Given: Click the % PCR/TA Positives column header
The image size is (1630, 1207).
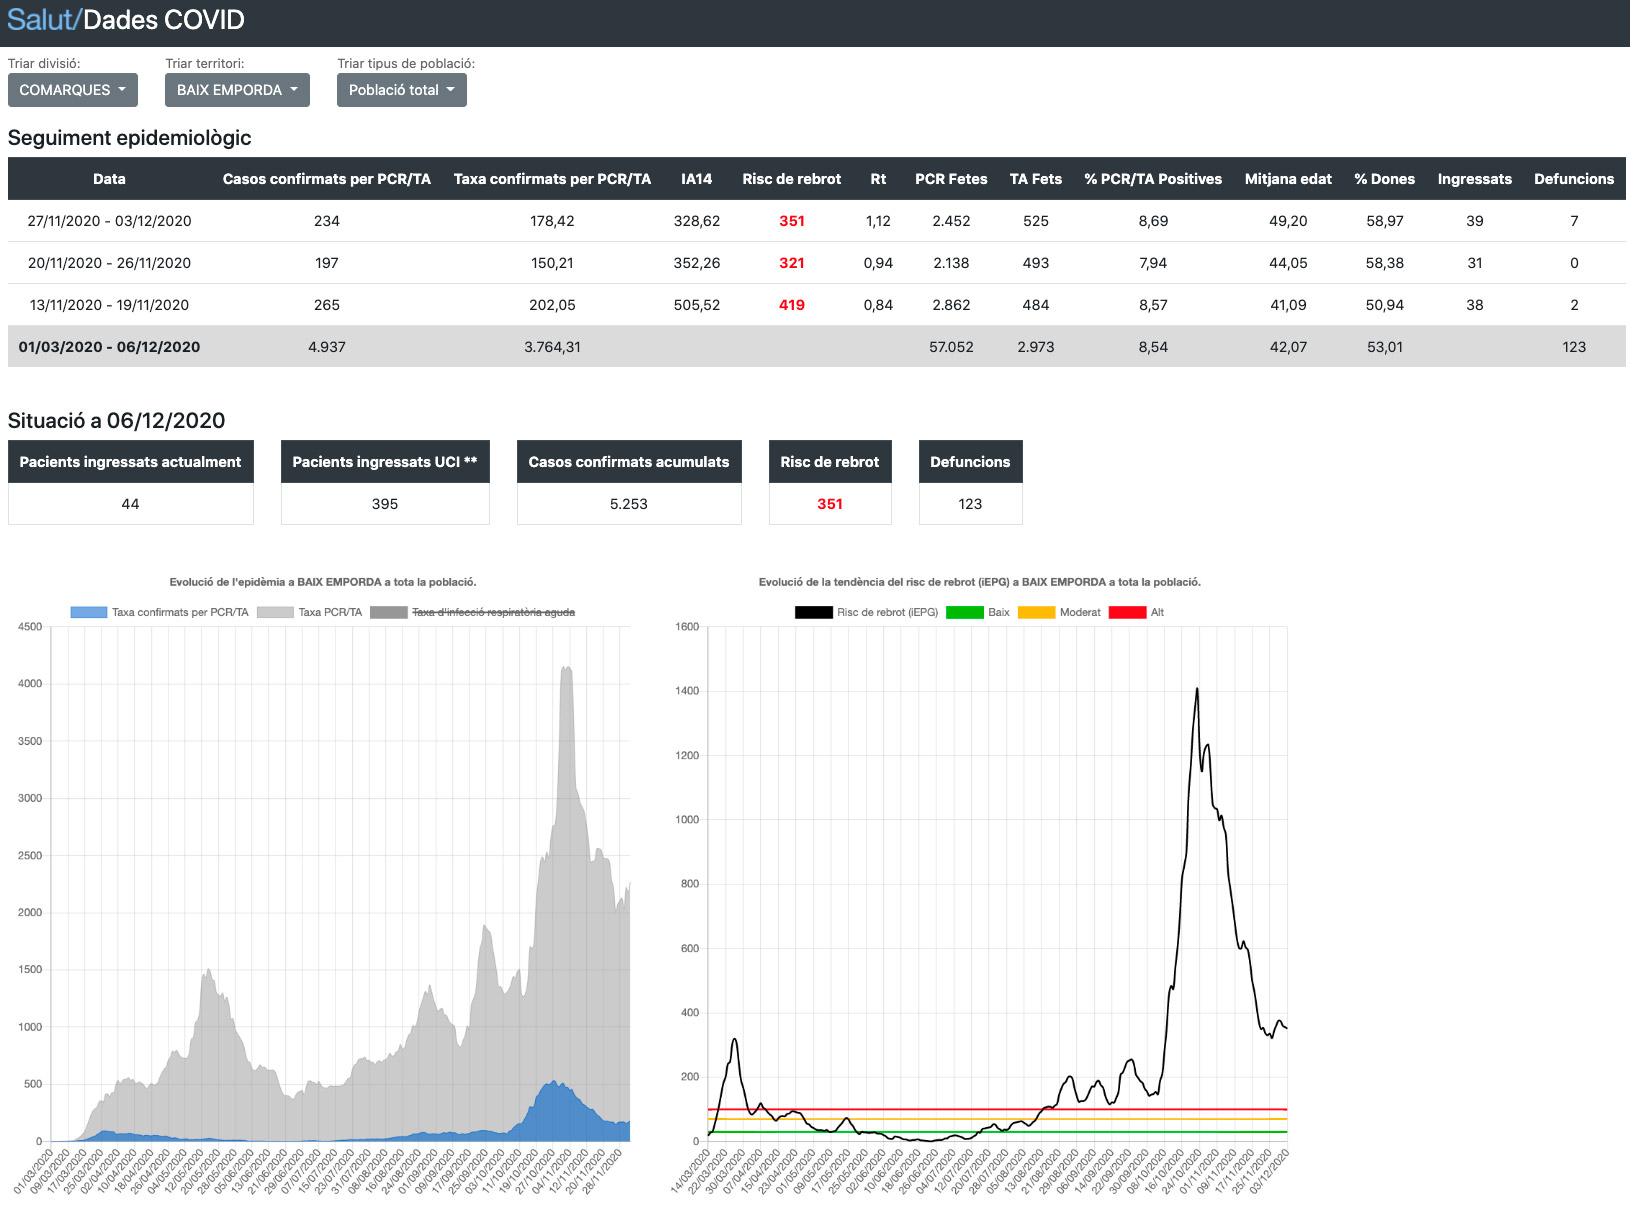Looking at the screenshot, I should pos(1153,179).
